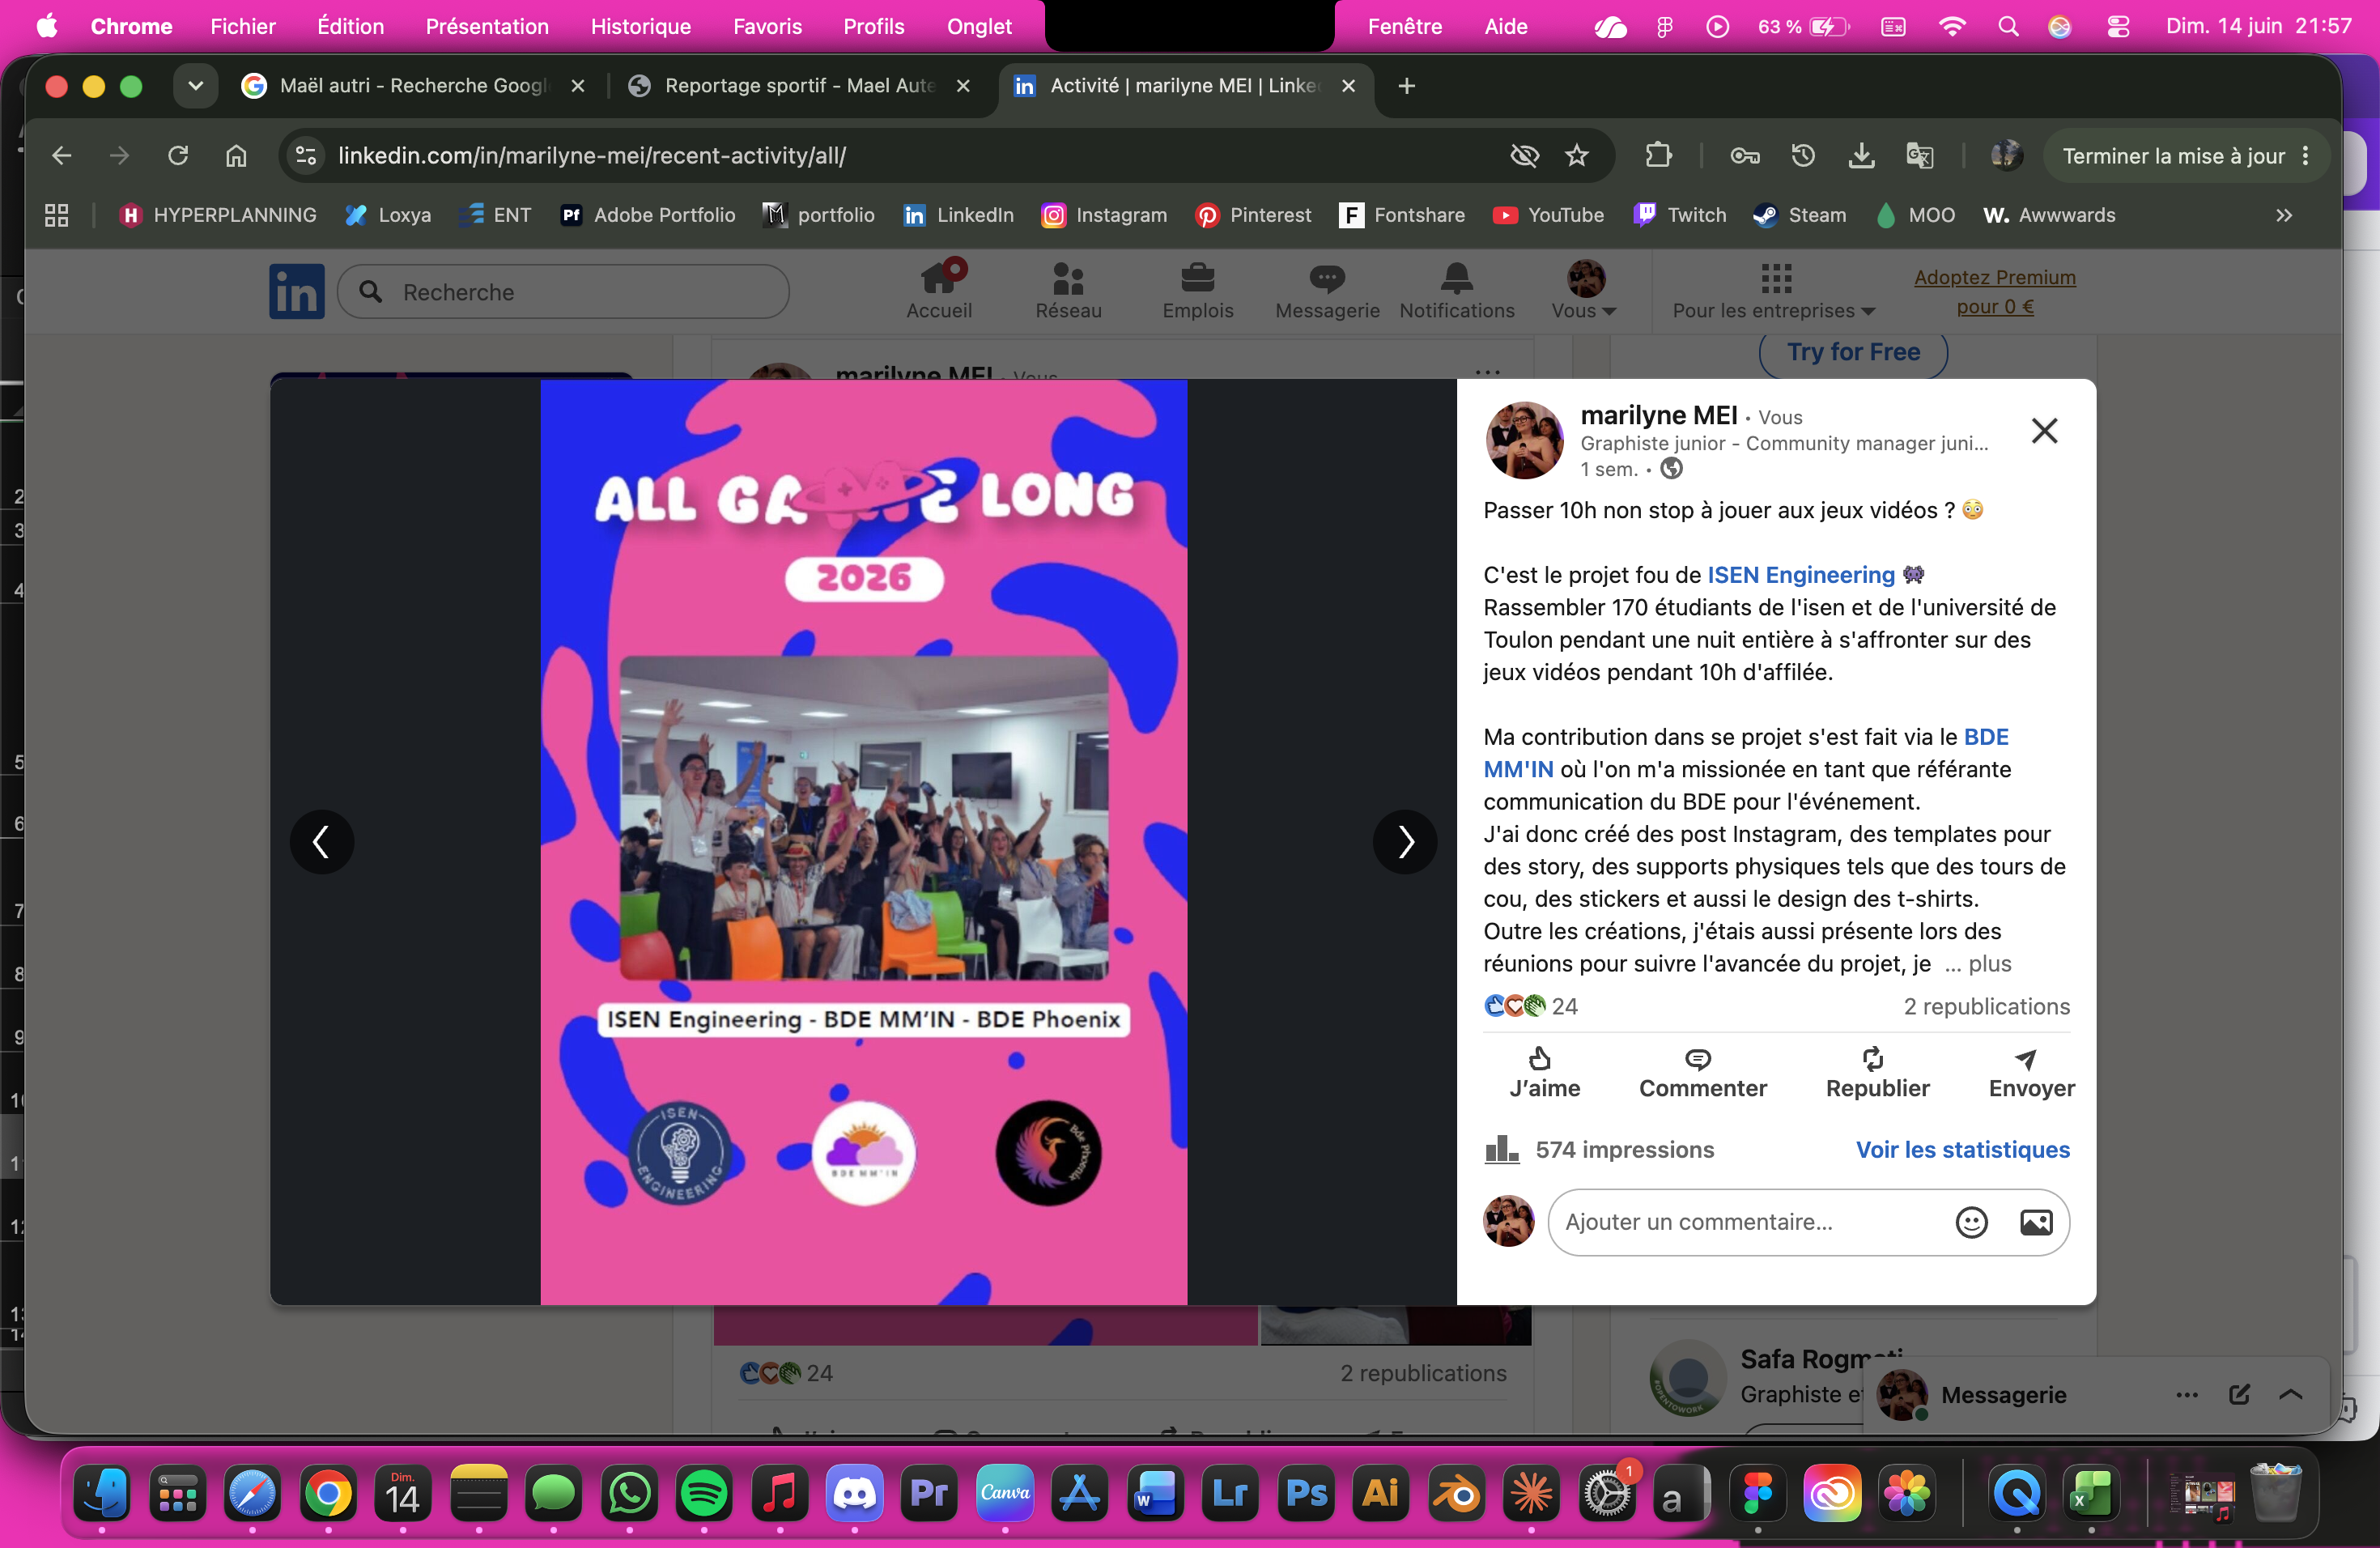The image size is (2380, 1548).
Task: Open comment box via Commenter button
Action: pos(1702,1073)
